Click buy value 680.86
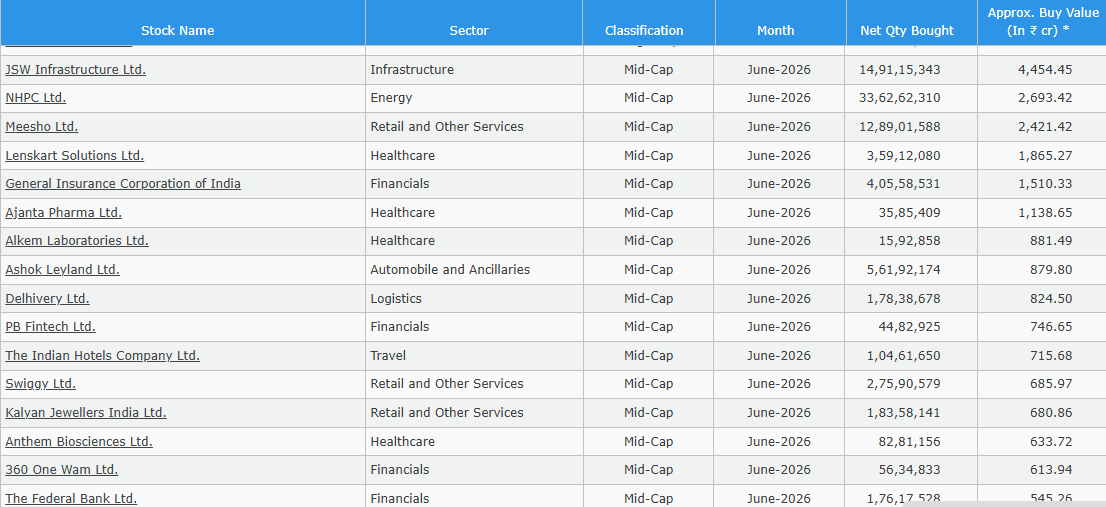This screenshot has height=507, width=1106. 1051,413
